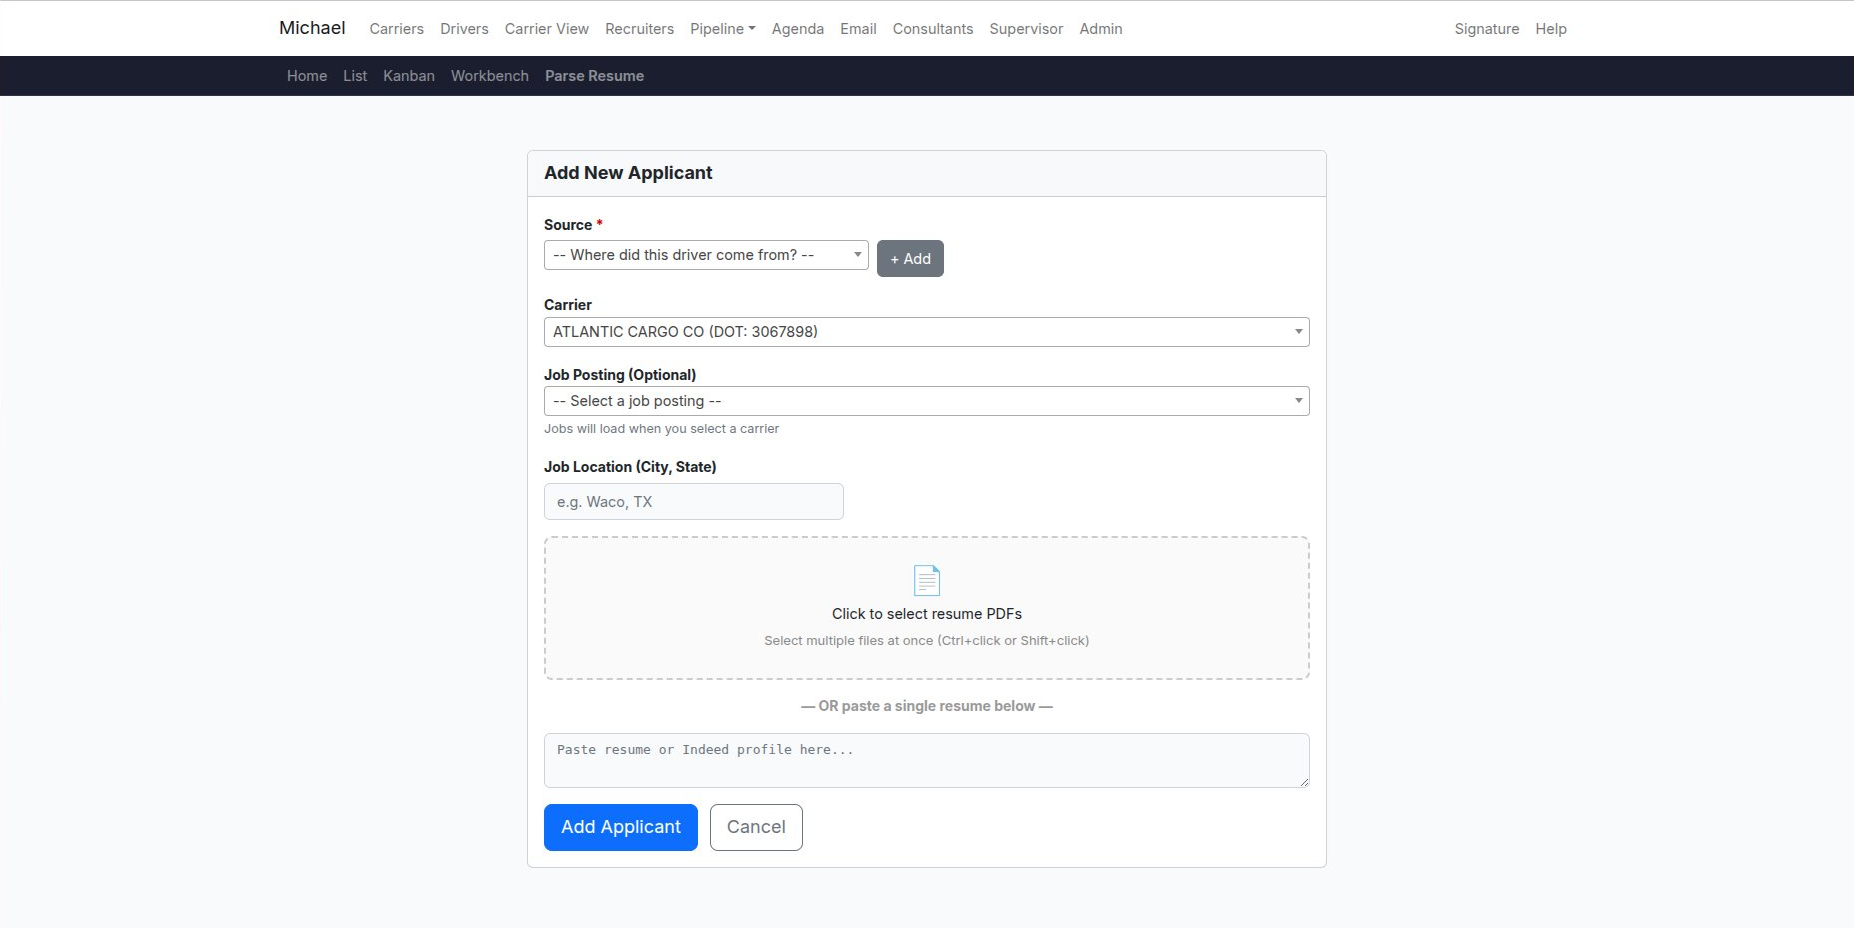This screenshot has height=928, width=1854.
Task: Switch to the List sub-tab
Action: [x=355, y=76]
